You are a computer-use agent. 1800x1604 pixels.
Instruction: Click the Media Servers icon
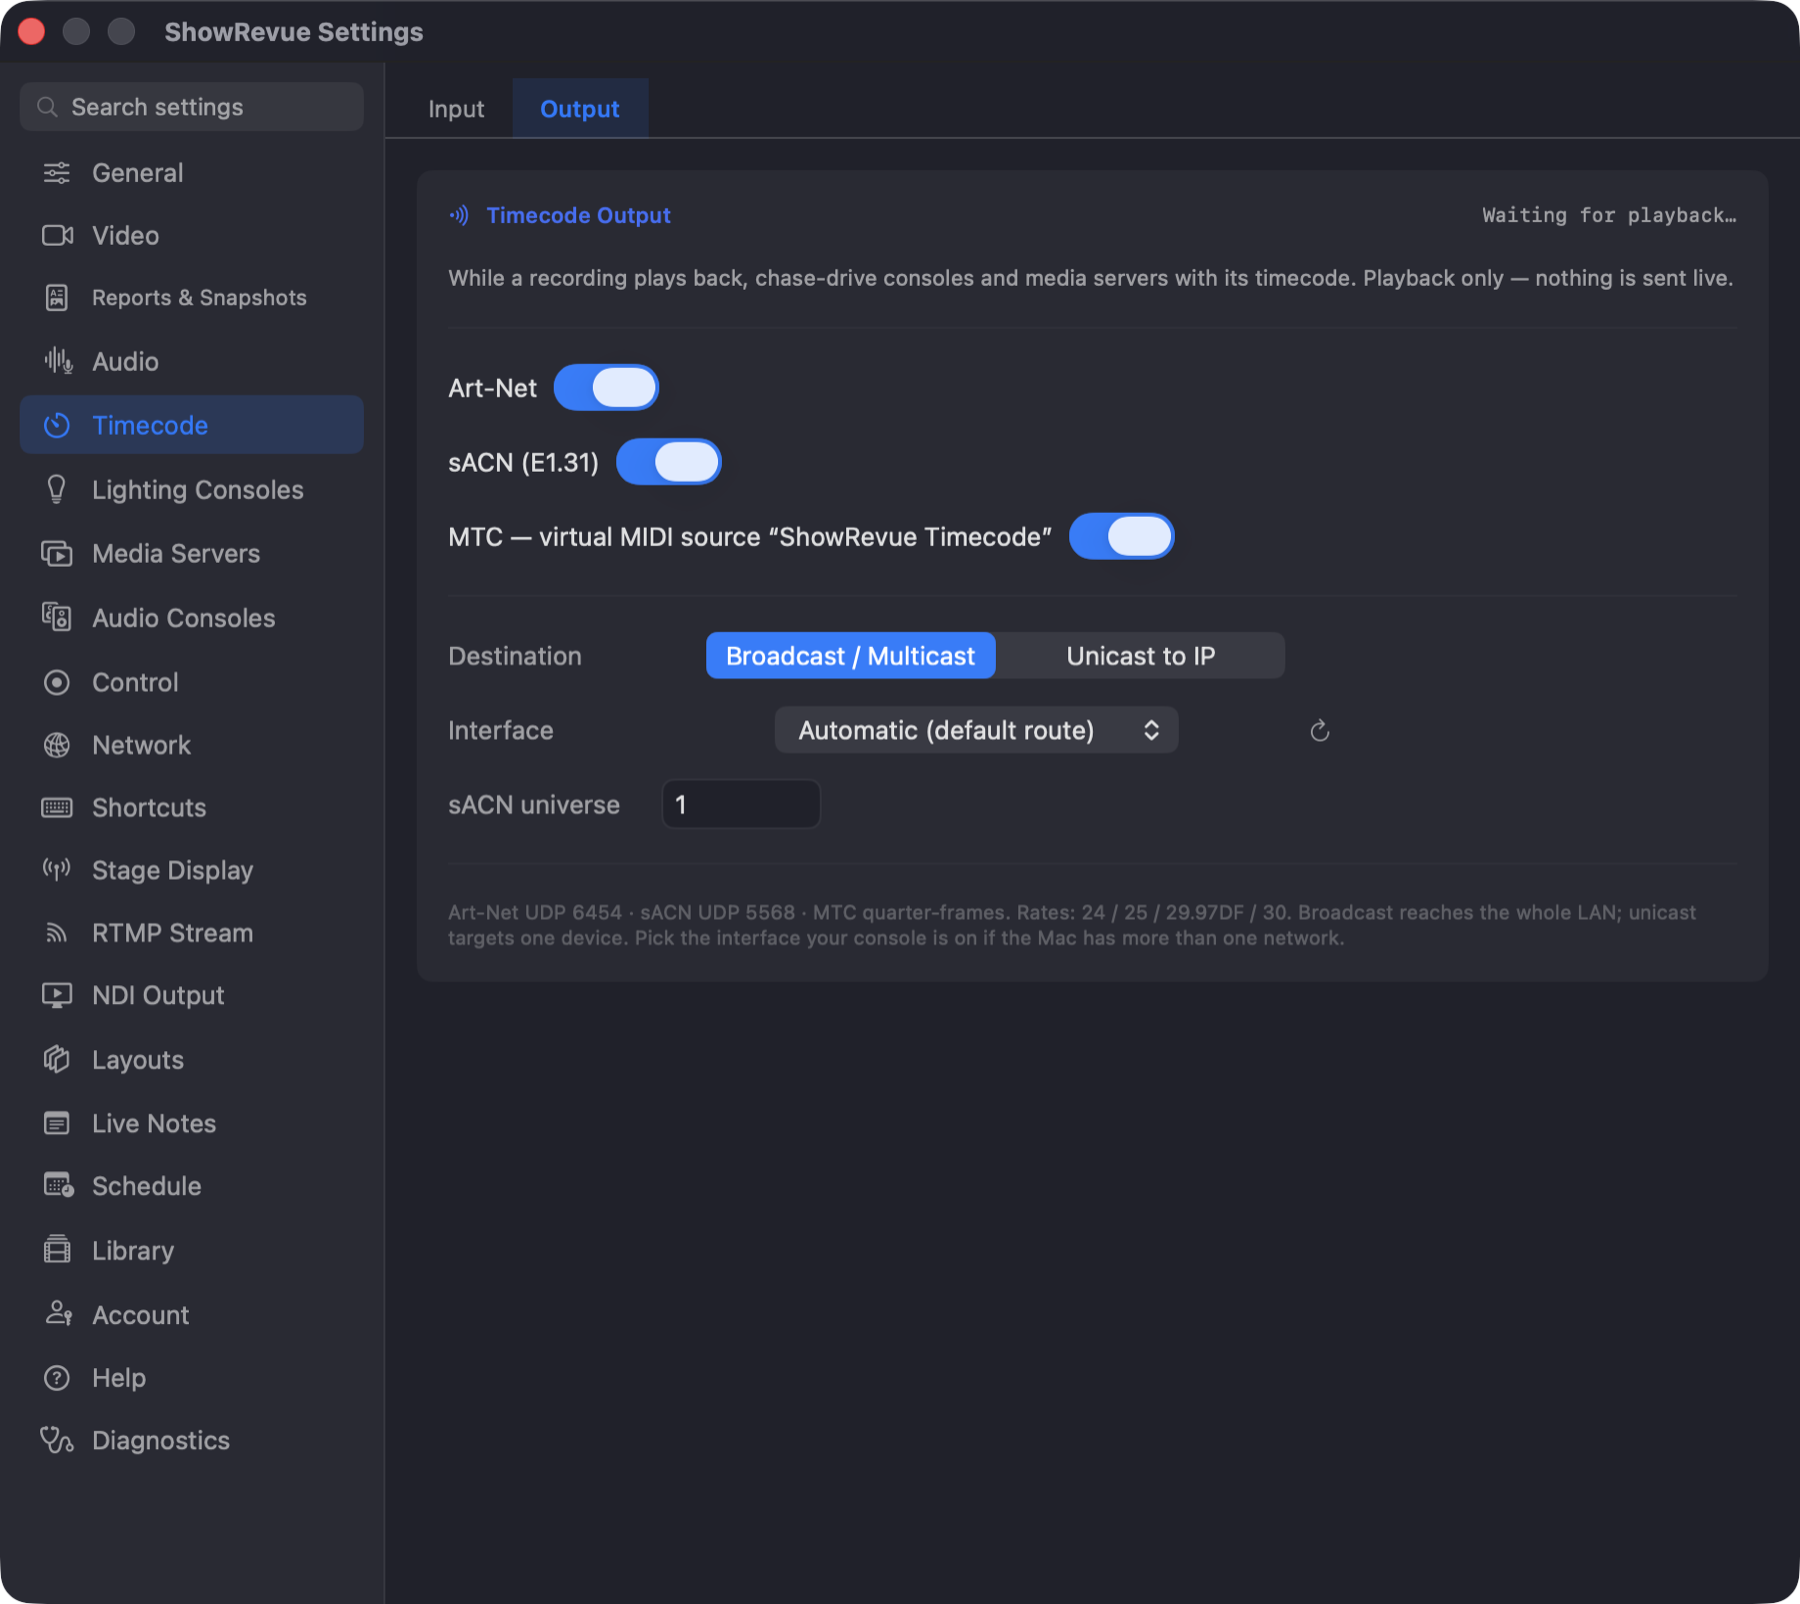coord(57,553)
